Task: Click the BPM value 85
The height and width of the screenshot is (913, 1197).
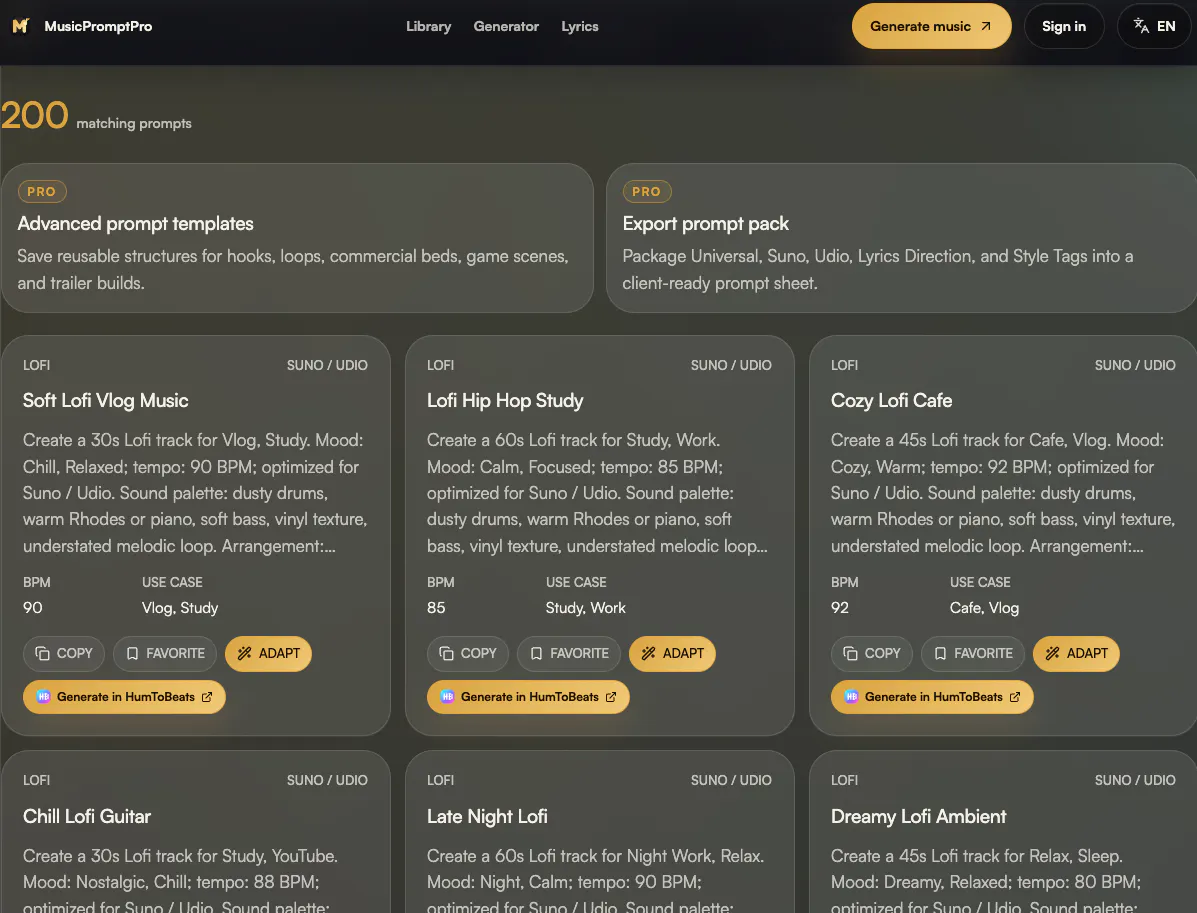Action: pos(436,608)
